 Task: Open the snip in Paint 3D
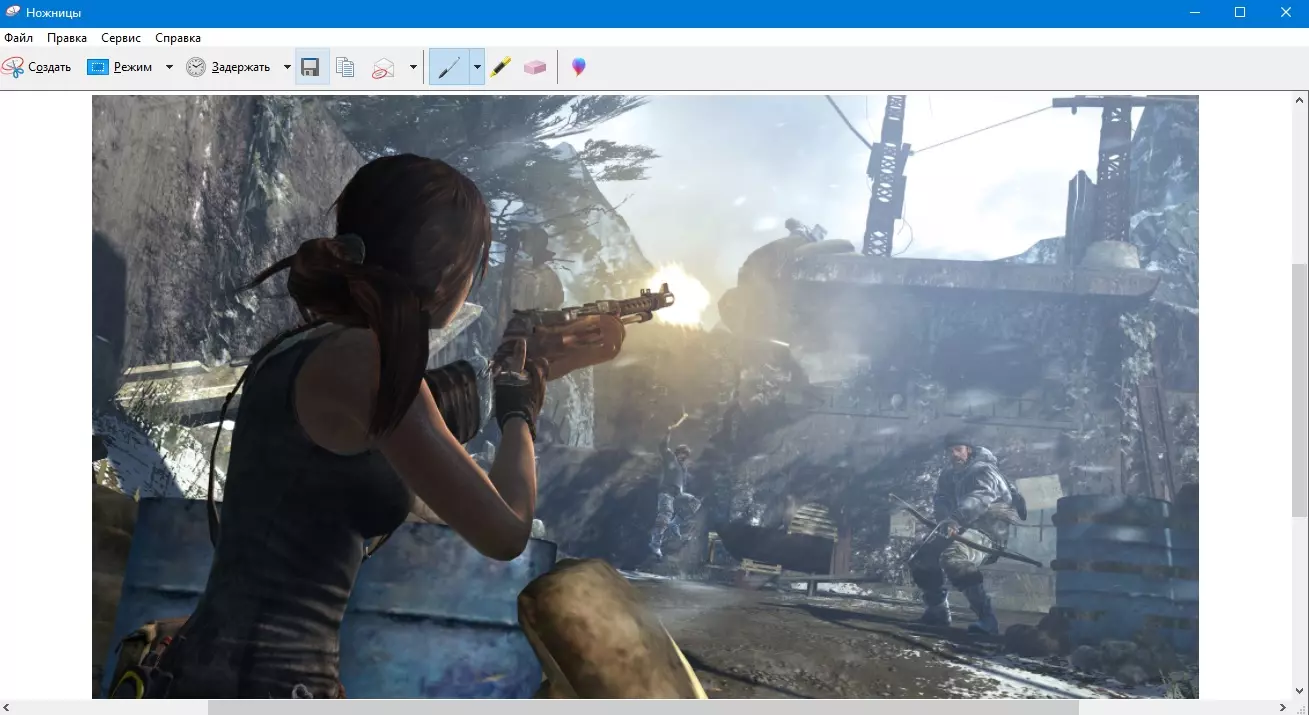[x=578, y=67]
